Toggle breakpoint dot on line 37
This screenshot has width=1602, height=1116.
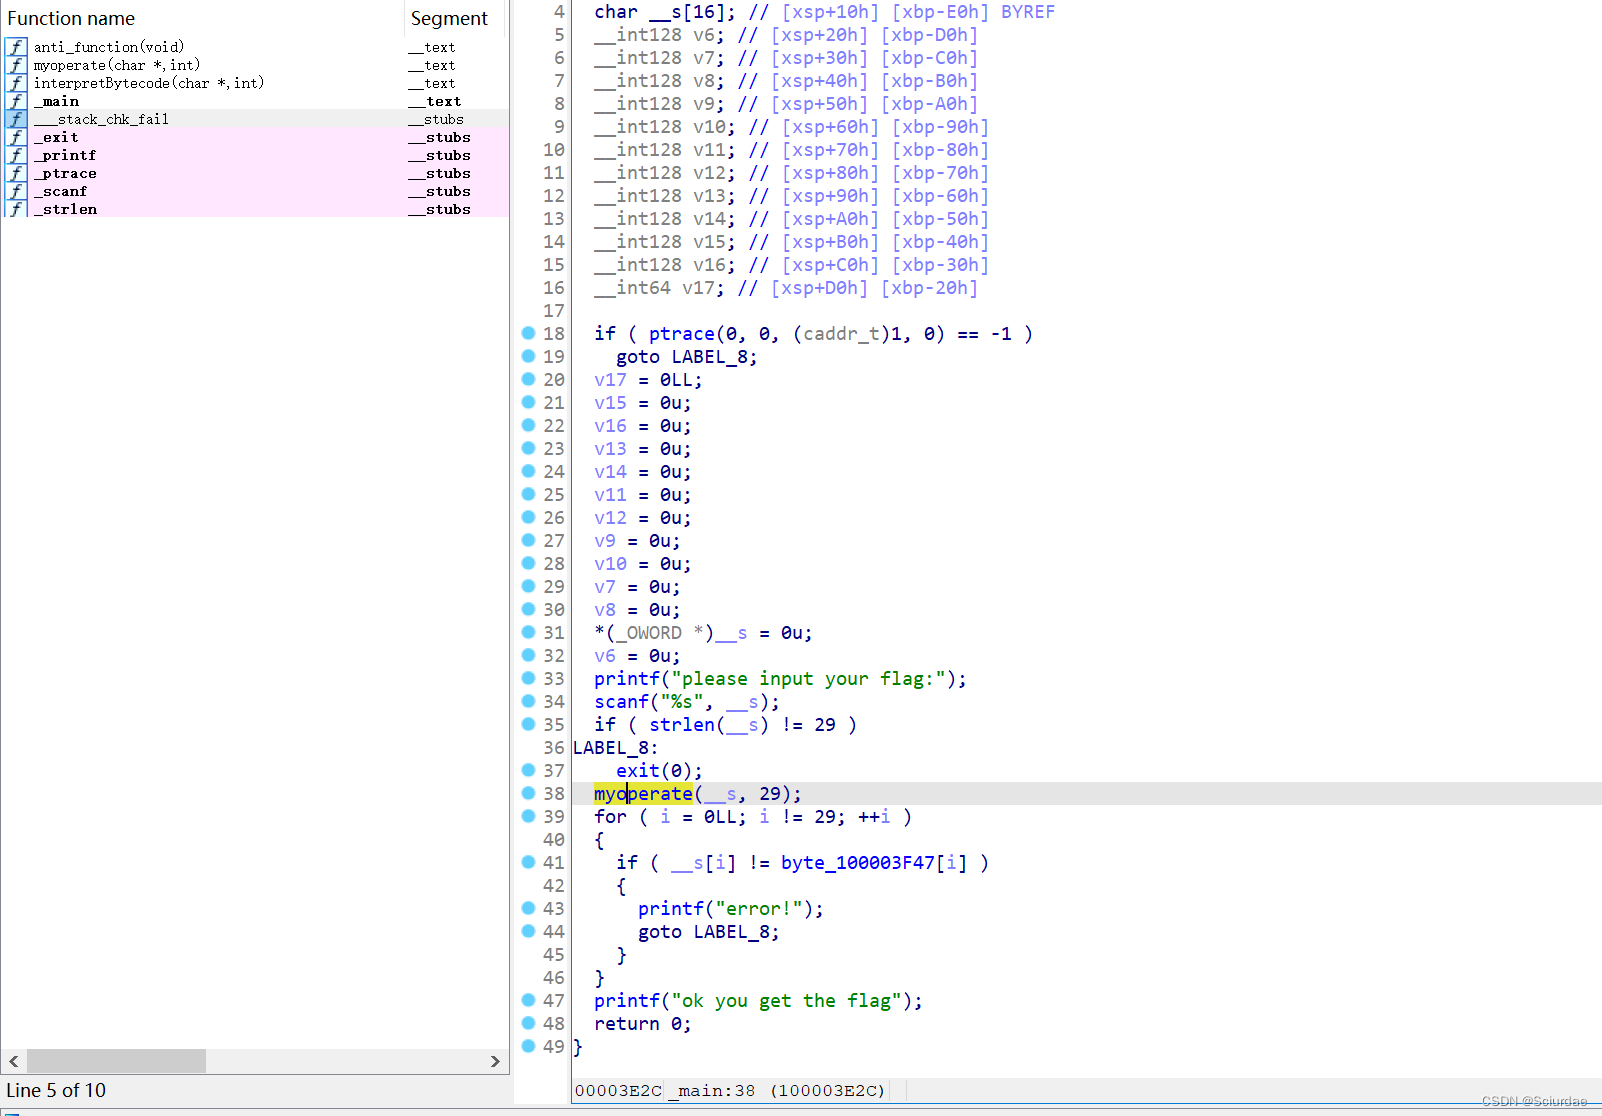point(528,770)
